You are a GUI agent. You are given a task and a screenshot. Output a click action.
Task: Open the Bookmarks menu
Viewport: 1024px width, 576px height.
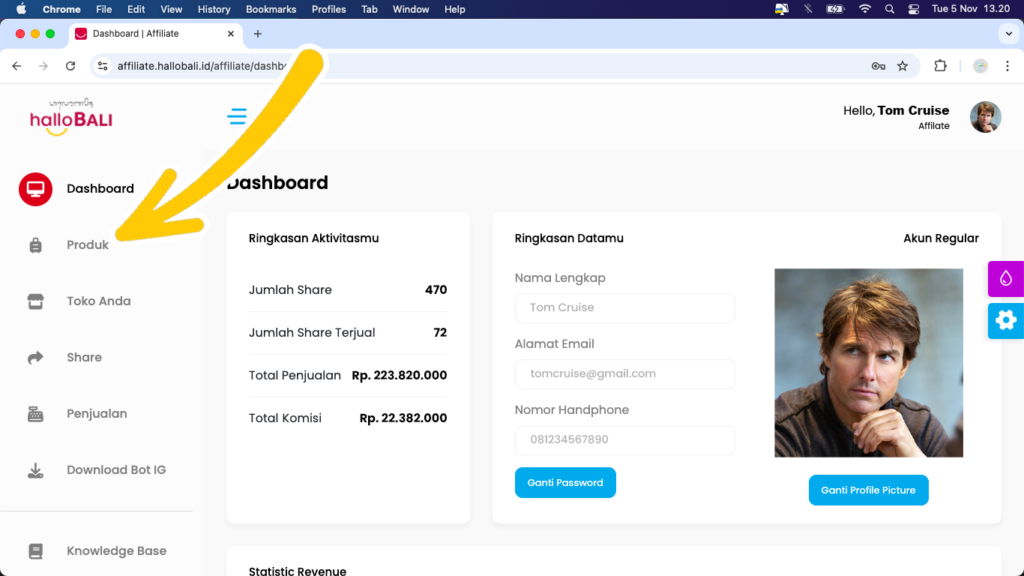[x=271, y=9]
